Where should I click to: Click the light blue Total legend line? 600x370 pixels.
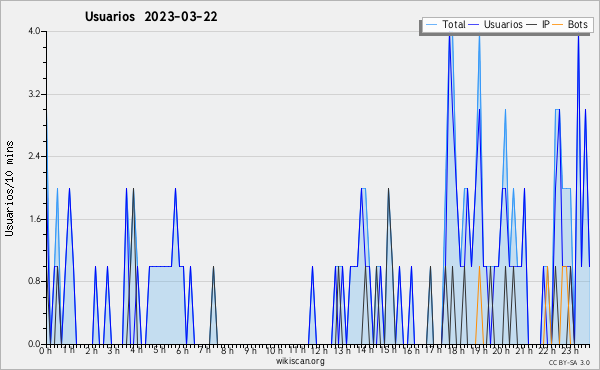(431, 25)
